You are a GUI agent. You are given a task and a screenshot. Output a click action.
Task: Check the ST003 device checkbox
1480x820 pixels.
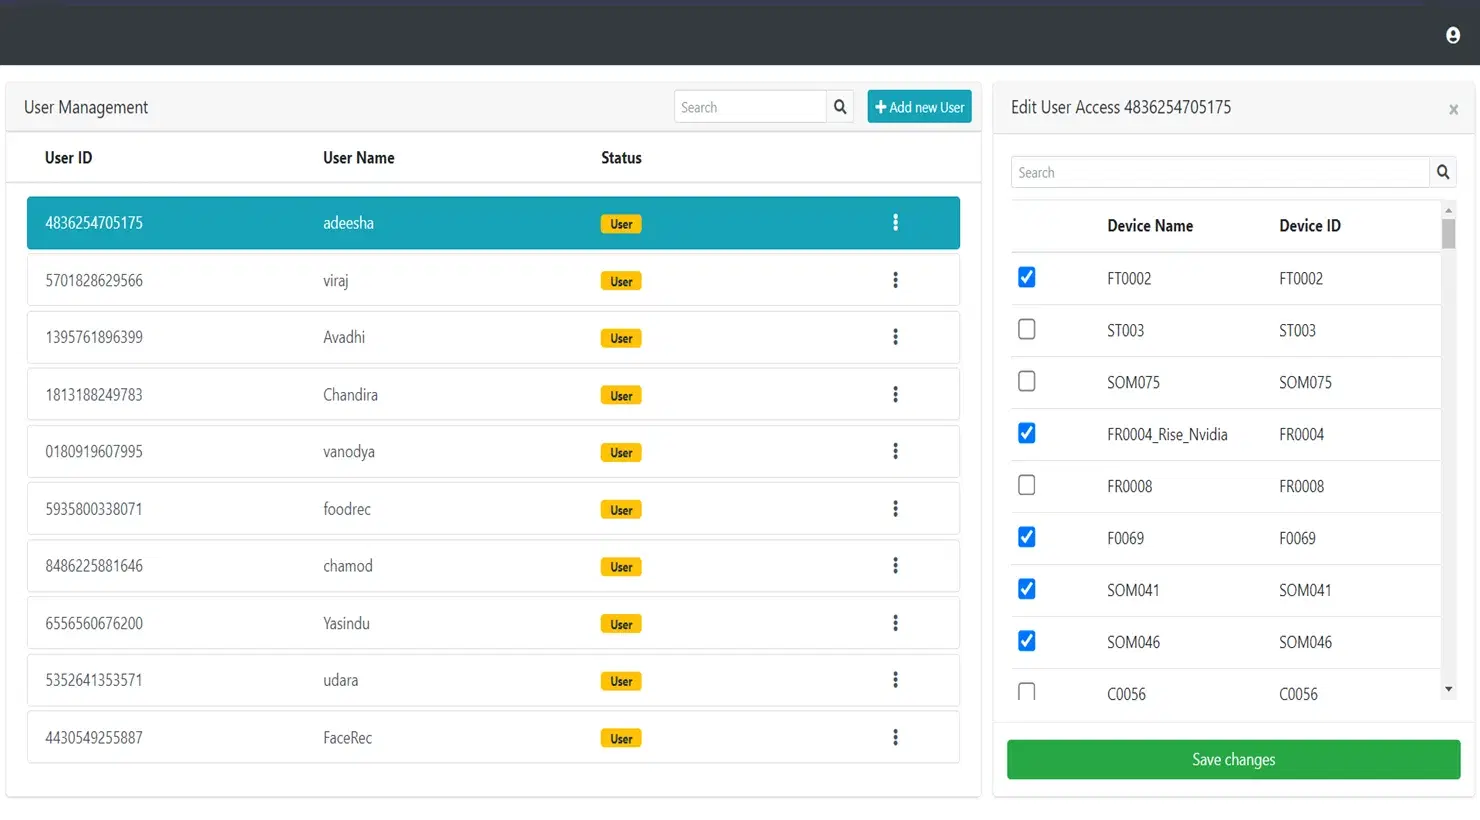tap(1026, 329)
